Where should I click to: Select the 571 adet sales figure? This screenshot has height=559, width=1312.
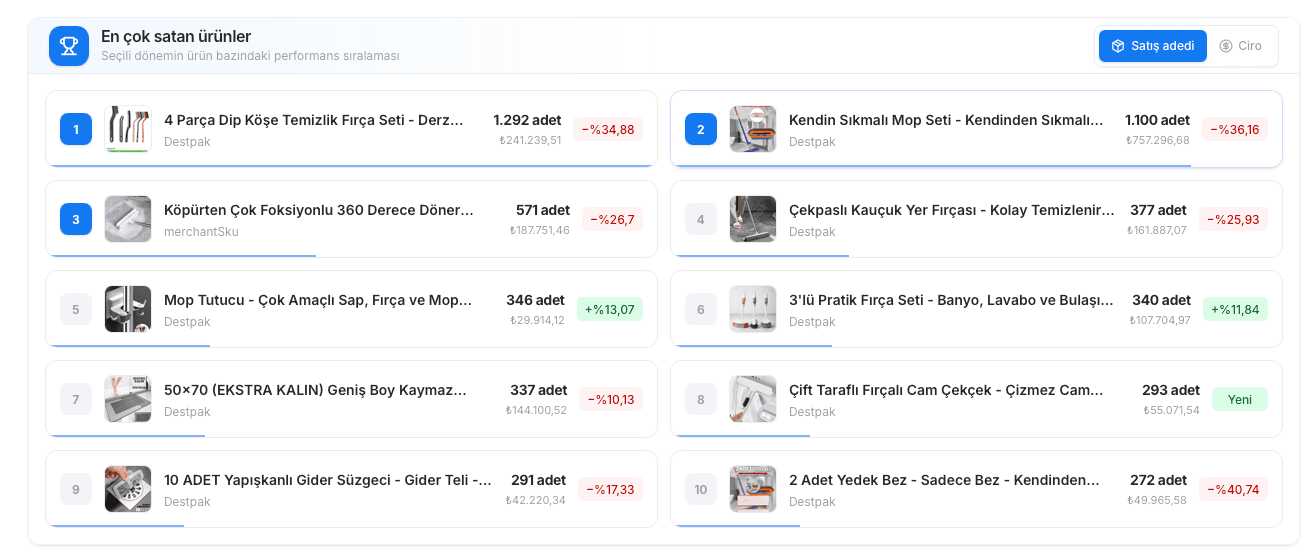click(543, 210)
